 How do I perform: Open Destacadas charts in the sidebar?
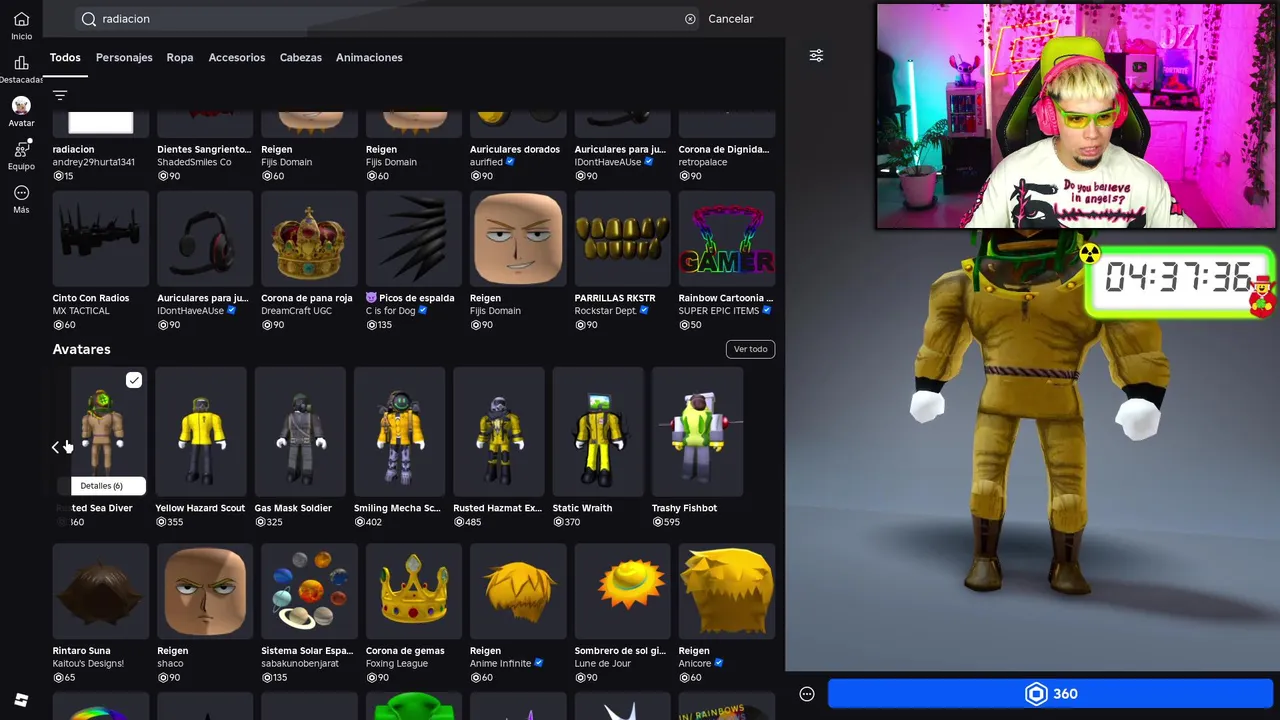[x=21, y=69]
